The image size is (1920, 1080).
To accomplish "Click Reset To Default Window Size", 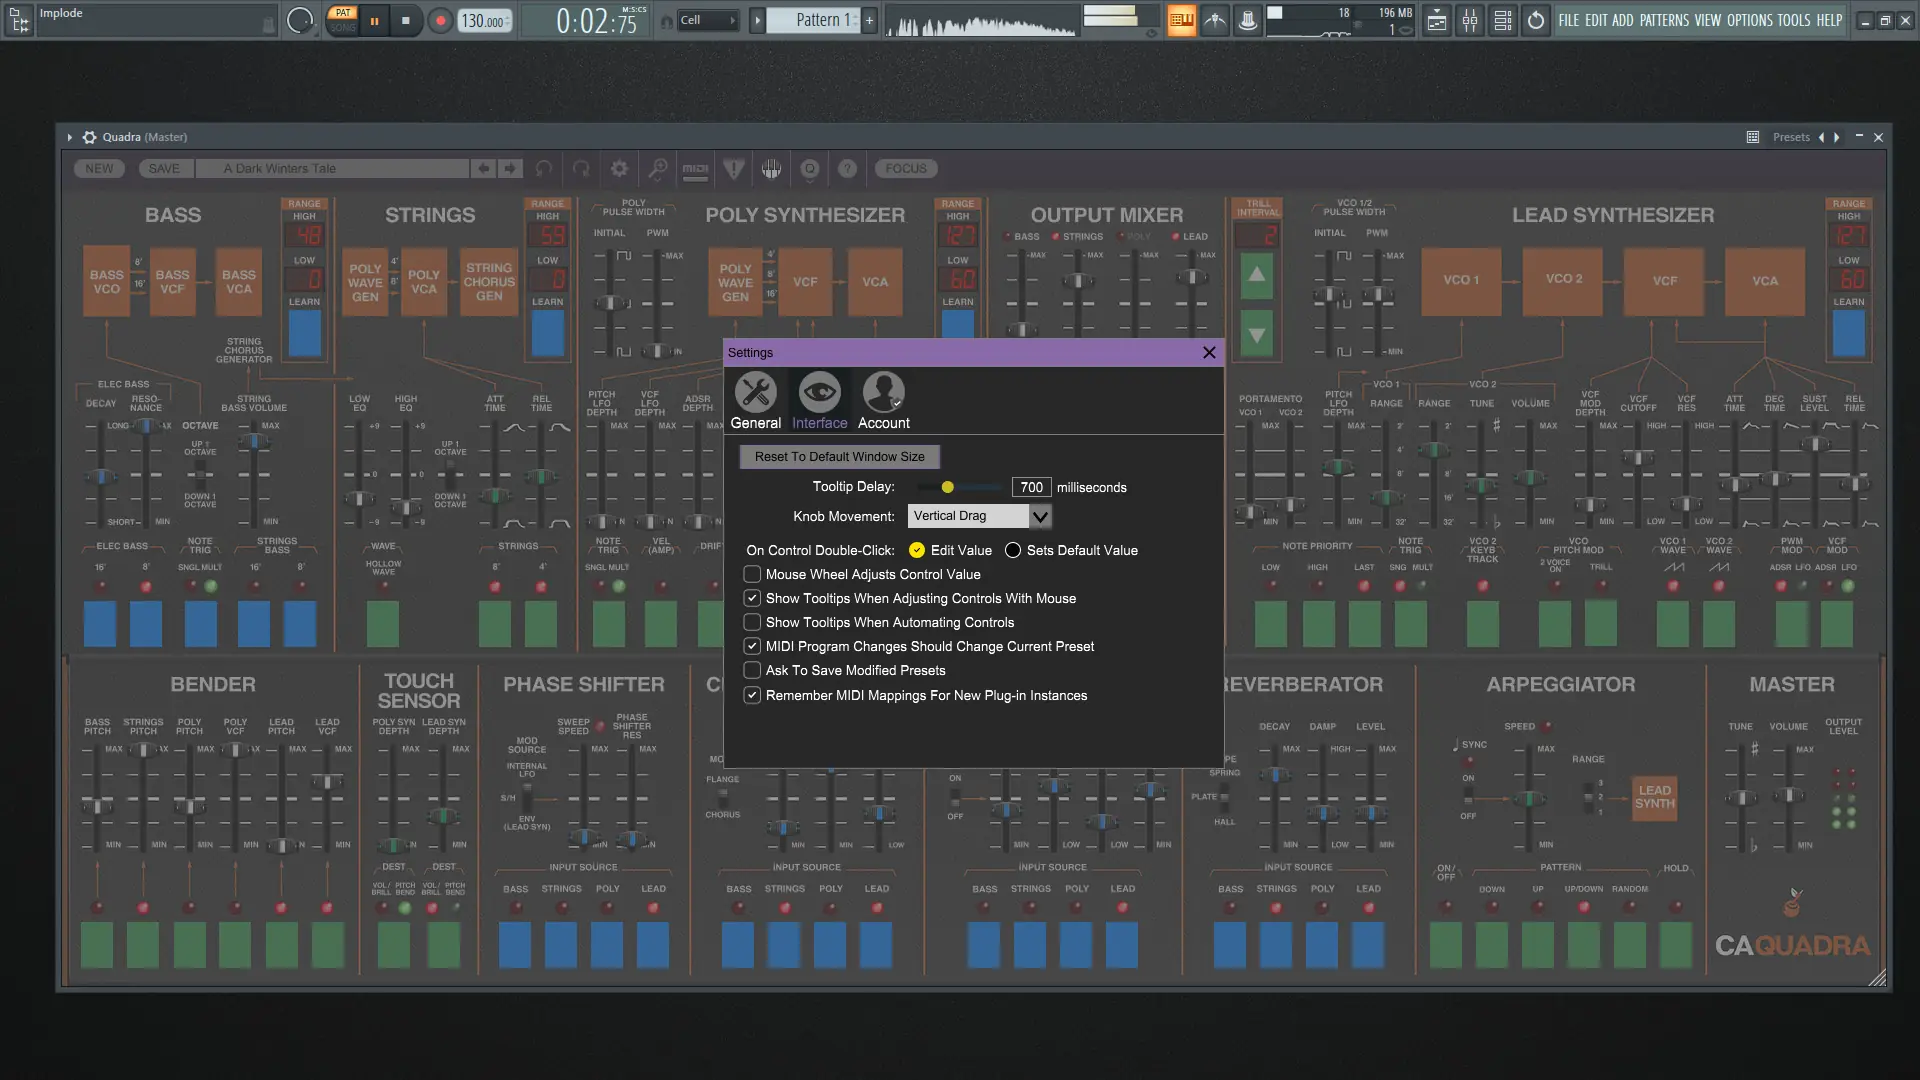I will pyautogui.click(x=839, y=456).
